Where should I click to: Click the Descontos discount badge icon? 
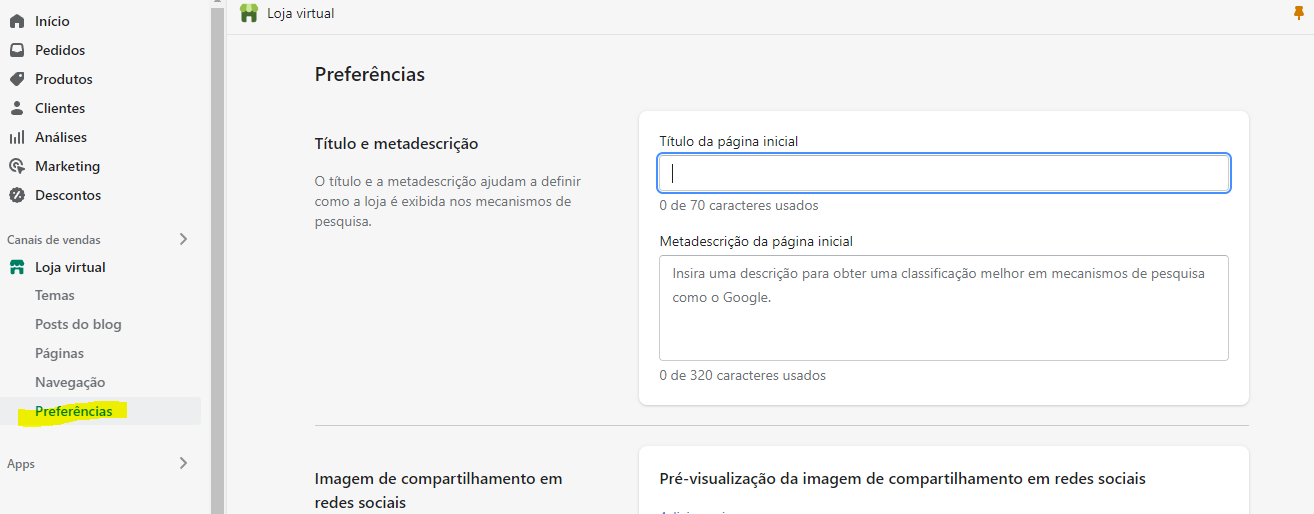pyautogui.click(x=17, y=195)
